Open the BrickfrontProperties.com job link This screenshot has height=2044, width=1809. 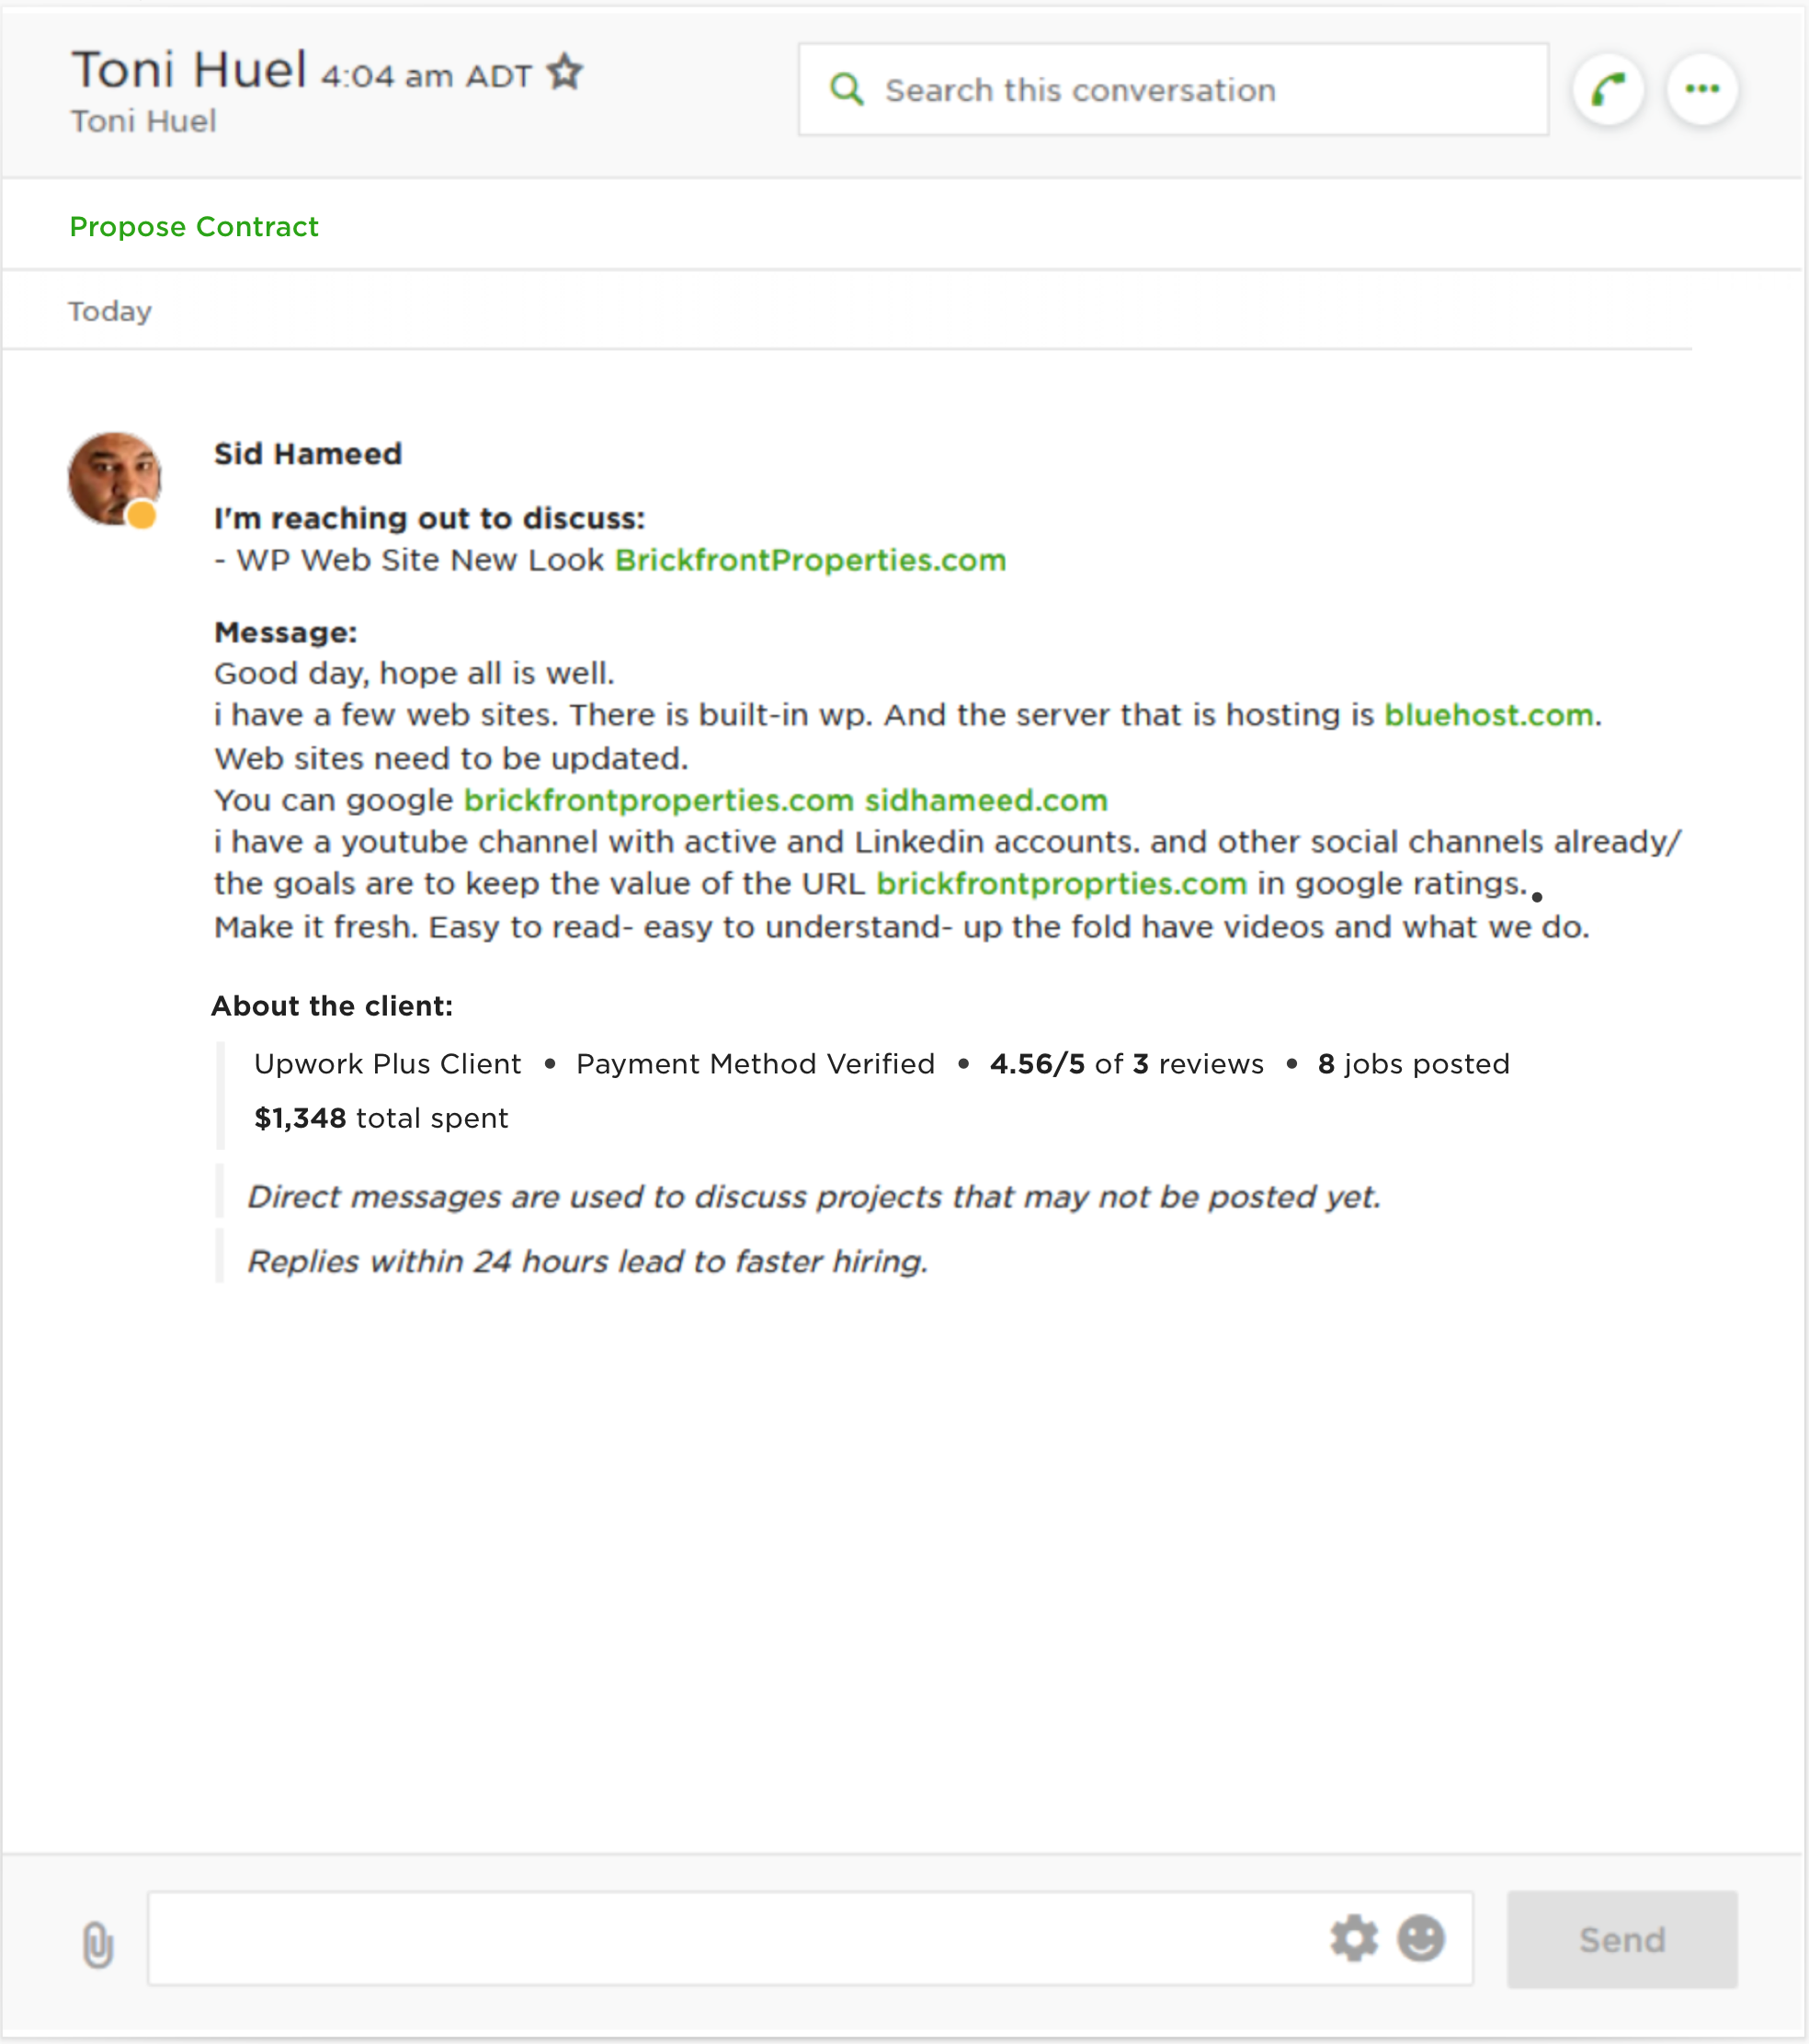tap(810, 561)
